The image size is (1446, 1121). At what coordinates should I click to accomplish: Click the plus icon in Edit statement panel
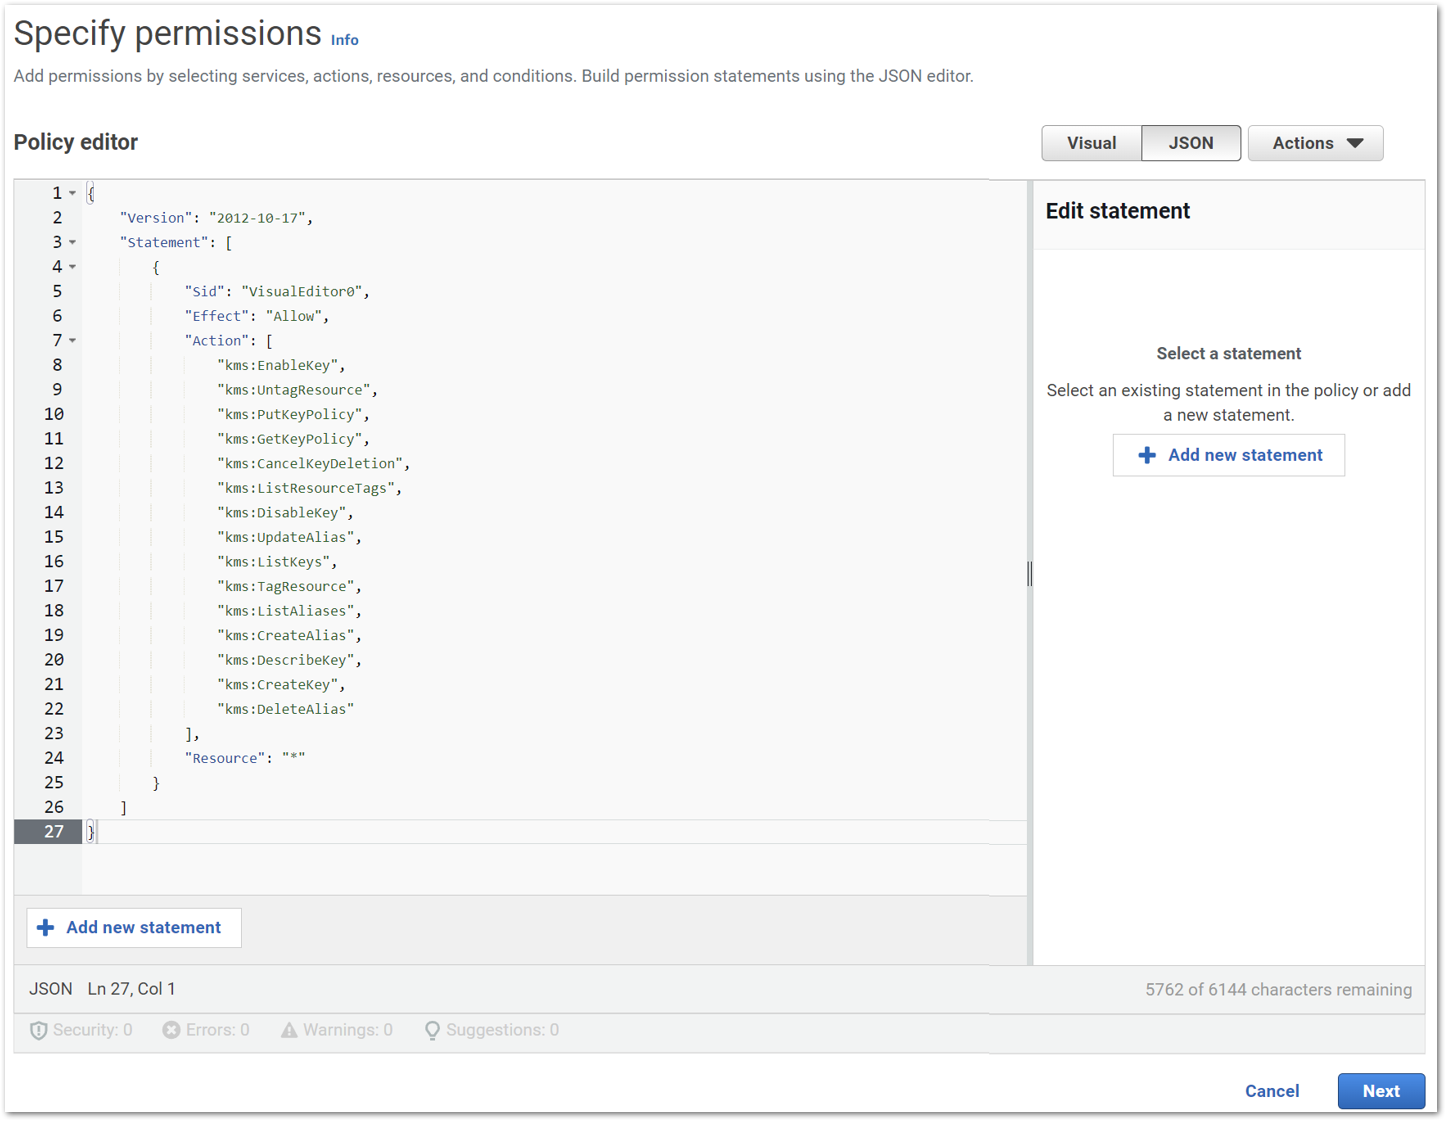click(x=1147, y=455)
